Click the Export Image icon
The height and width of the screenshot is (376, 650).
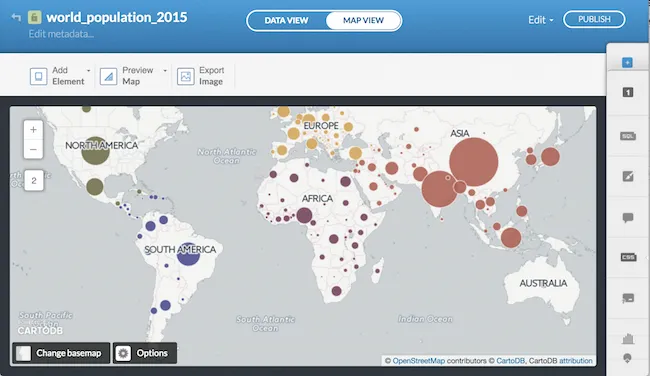(185, 76)
